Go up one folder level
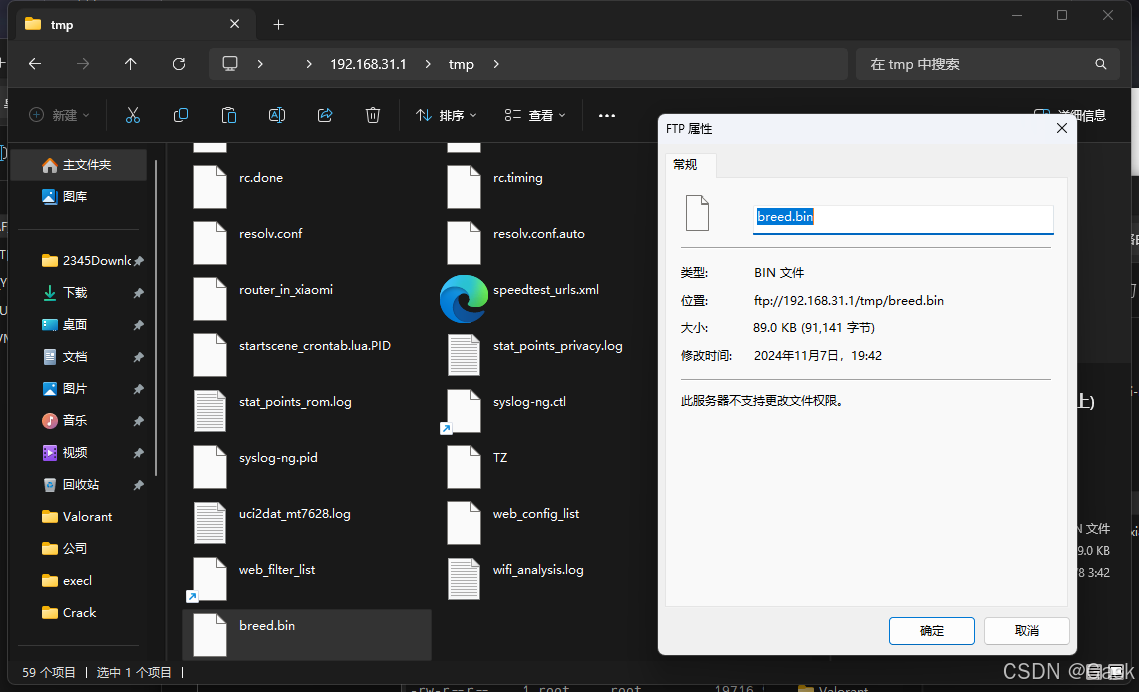Image resolution: width=1139 pixels, height=692 pixels. [x=131, y=64]
